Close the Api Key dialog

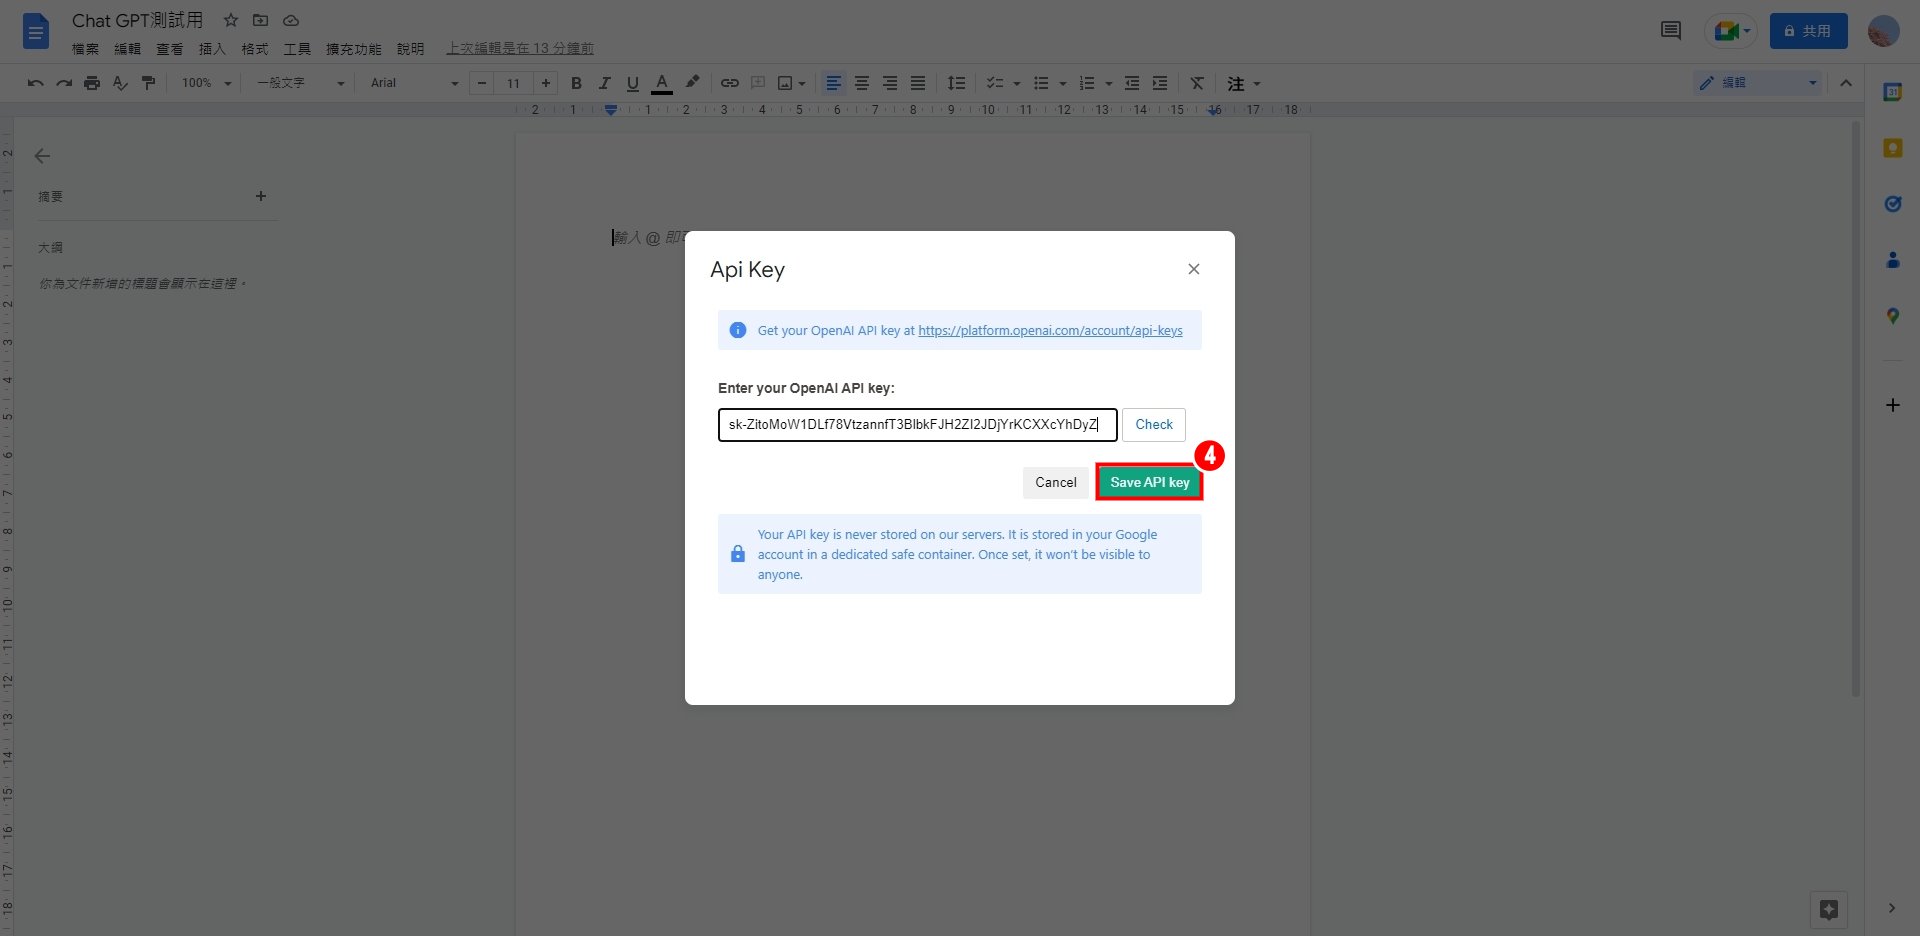[x=1193, y=269]
